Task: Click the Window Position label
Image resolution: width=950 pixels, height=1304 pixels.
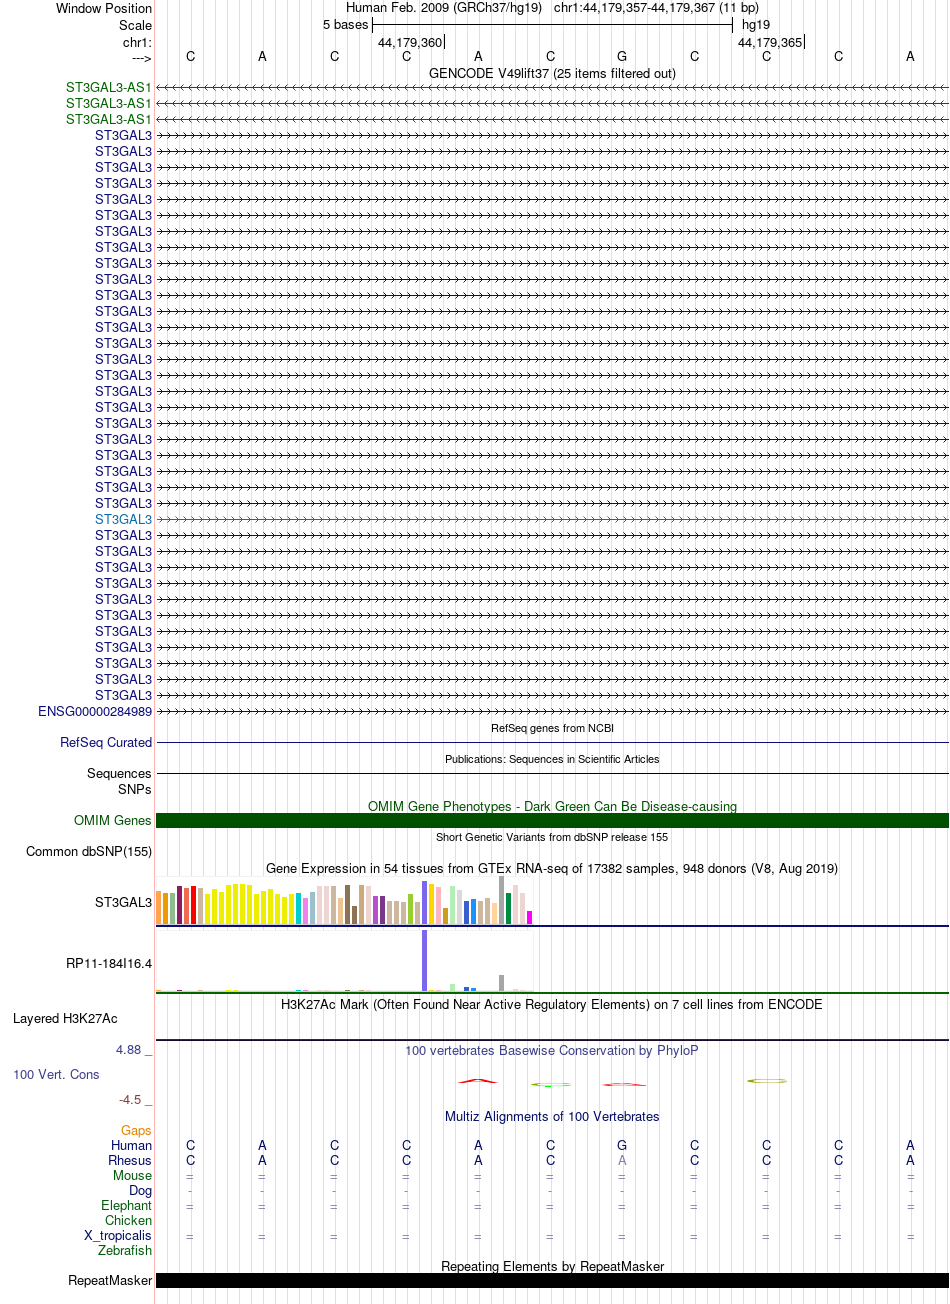Action: click(x=104, y=8)
